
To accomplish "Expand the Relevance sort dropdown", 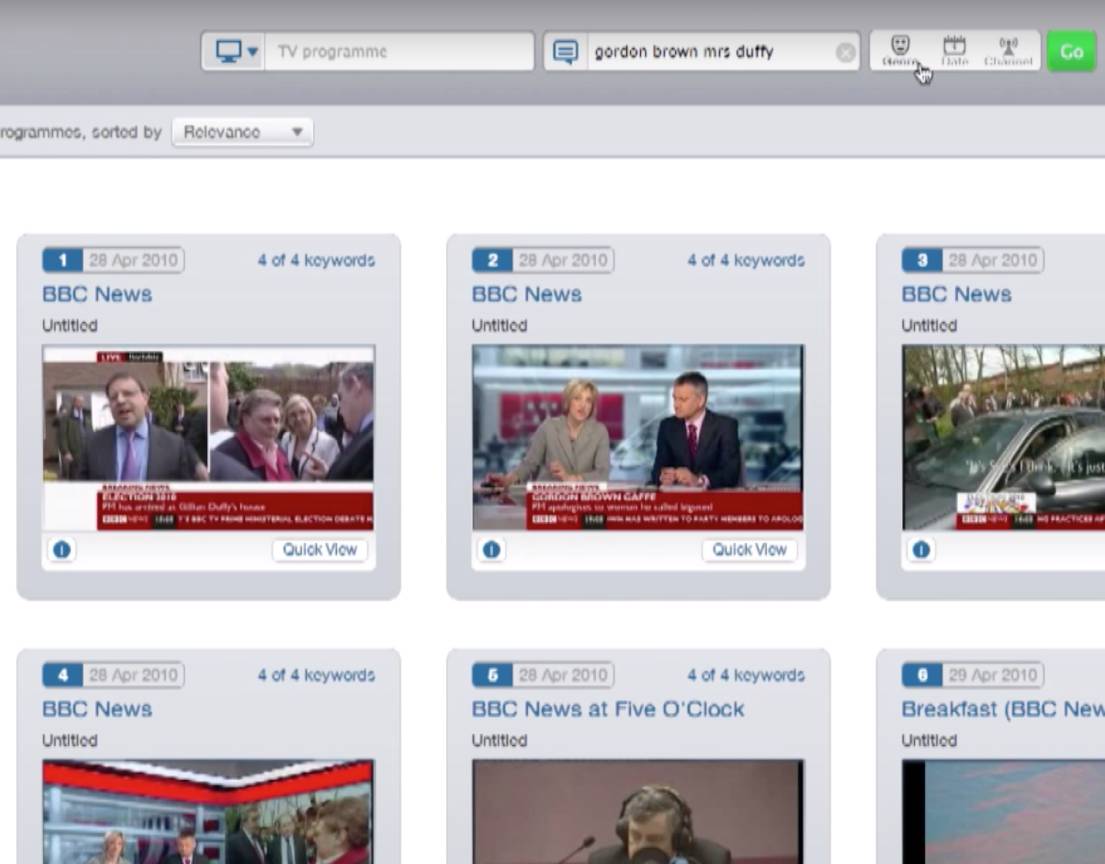I will pyautogui.click(x=242, y=132).
